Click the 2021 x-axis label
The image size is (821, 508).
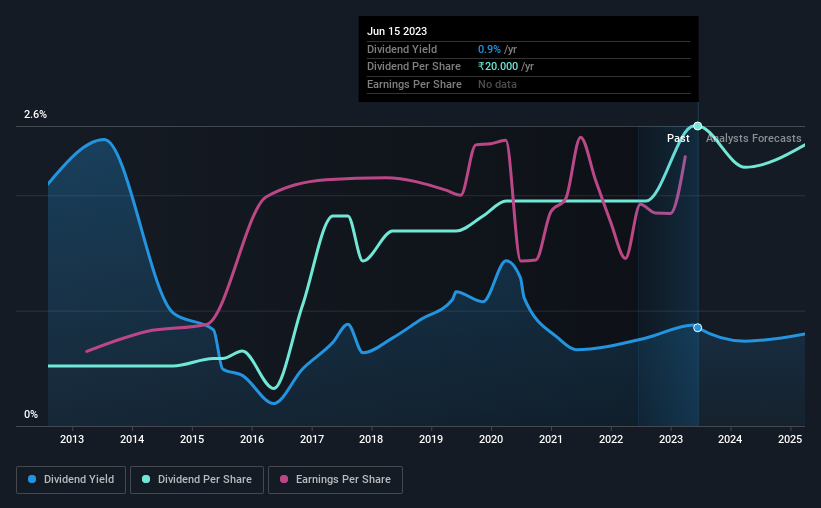551,439
